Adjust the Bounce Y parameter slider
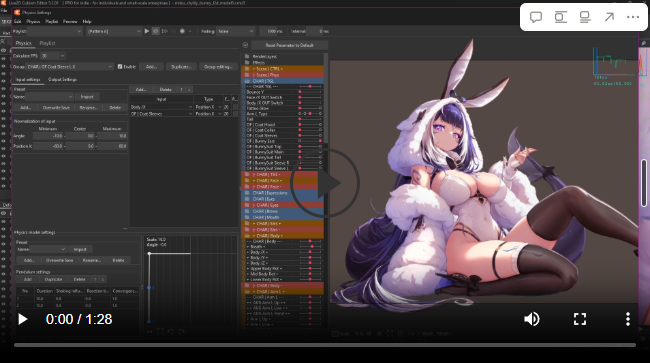This screenshot has width=650, height=363. (x=310, y=92)
